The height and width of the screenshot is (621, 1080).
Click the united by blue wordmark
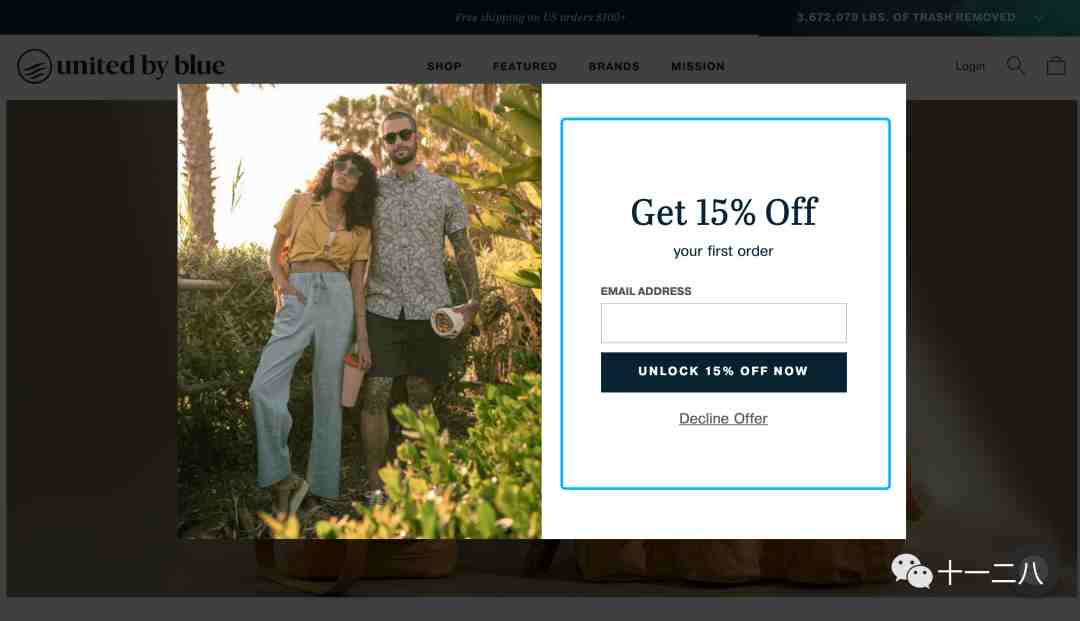pyautogui.click(x=141, y=65)
